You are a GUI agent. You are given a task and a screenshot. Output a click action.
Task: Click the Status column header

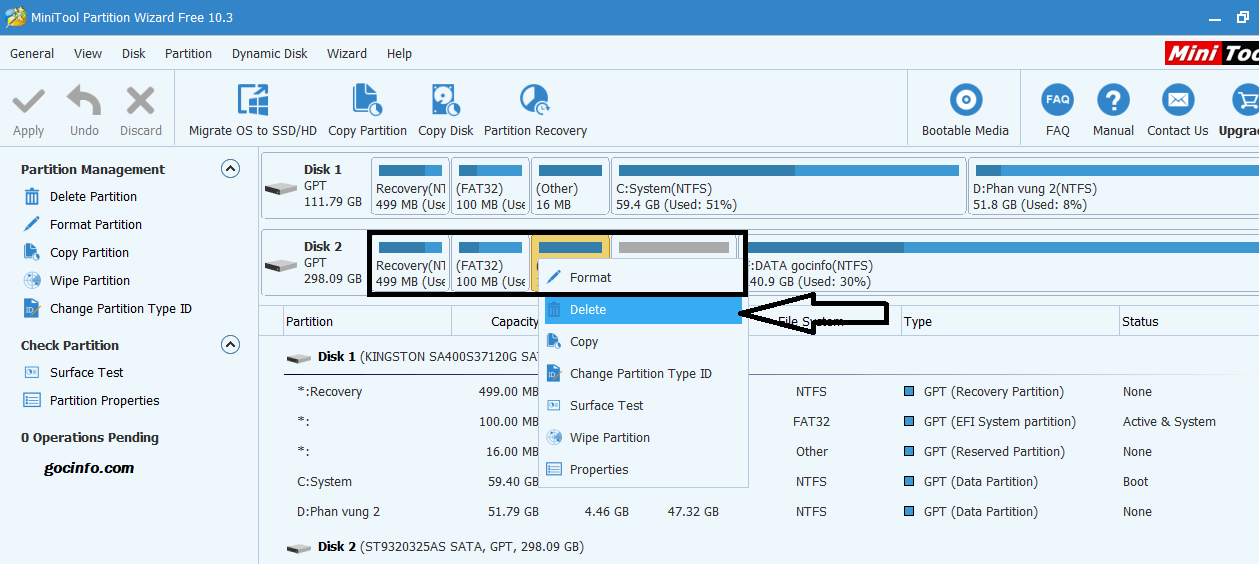point(1140,322)
